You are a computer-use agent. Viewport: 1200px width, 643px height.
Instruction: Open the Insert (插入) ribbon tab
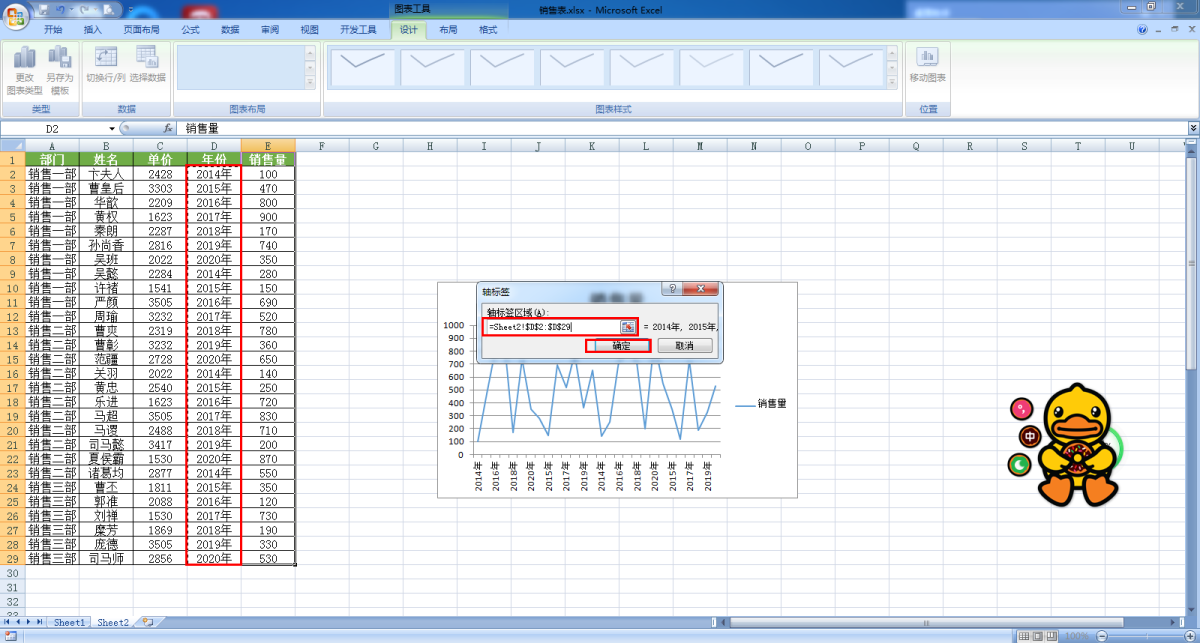click(93, 30)
